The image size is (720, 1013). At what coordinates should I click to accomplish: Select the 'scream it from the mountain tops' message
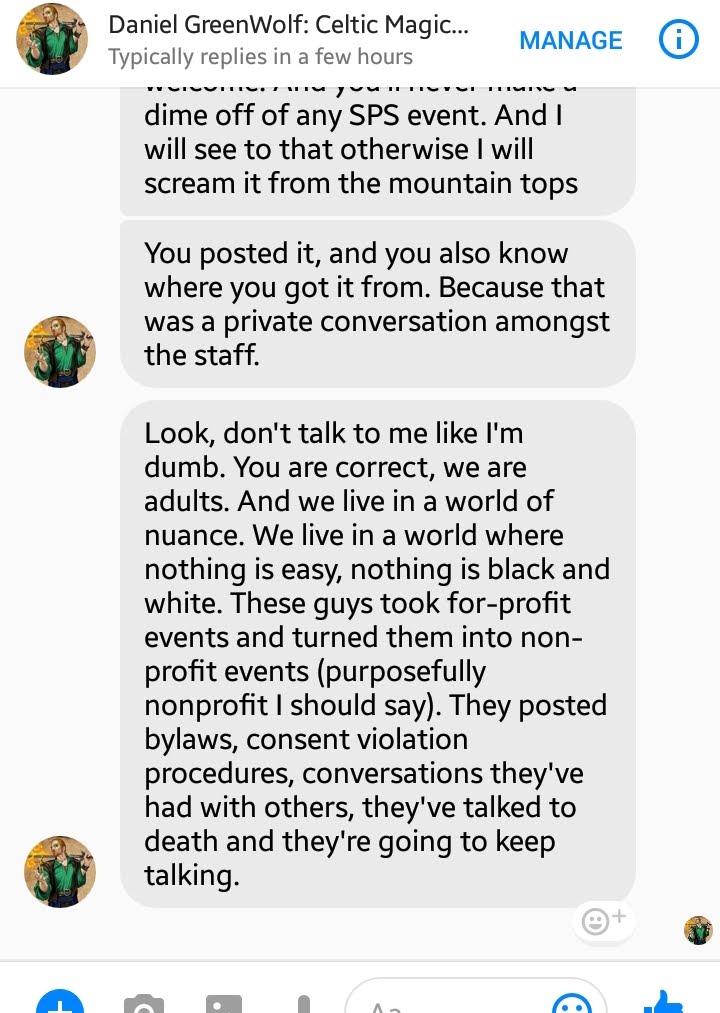(377, 151)
